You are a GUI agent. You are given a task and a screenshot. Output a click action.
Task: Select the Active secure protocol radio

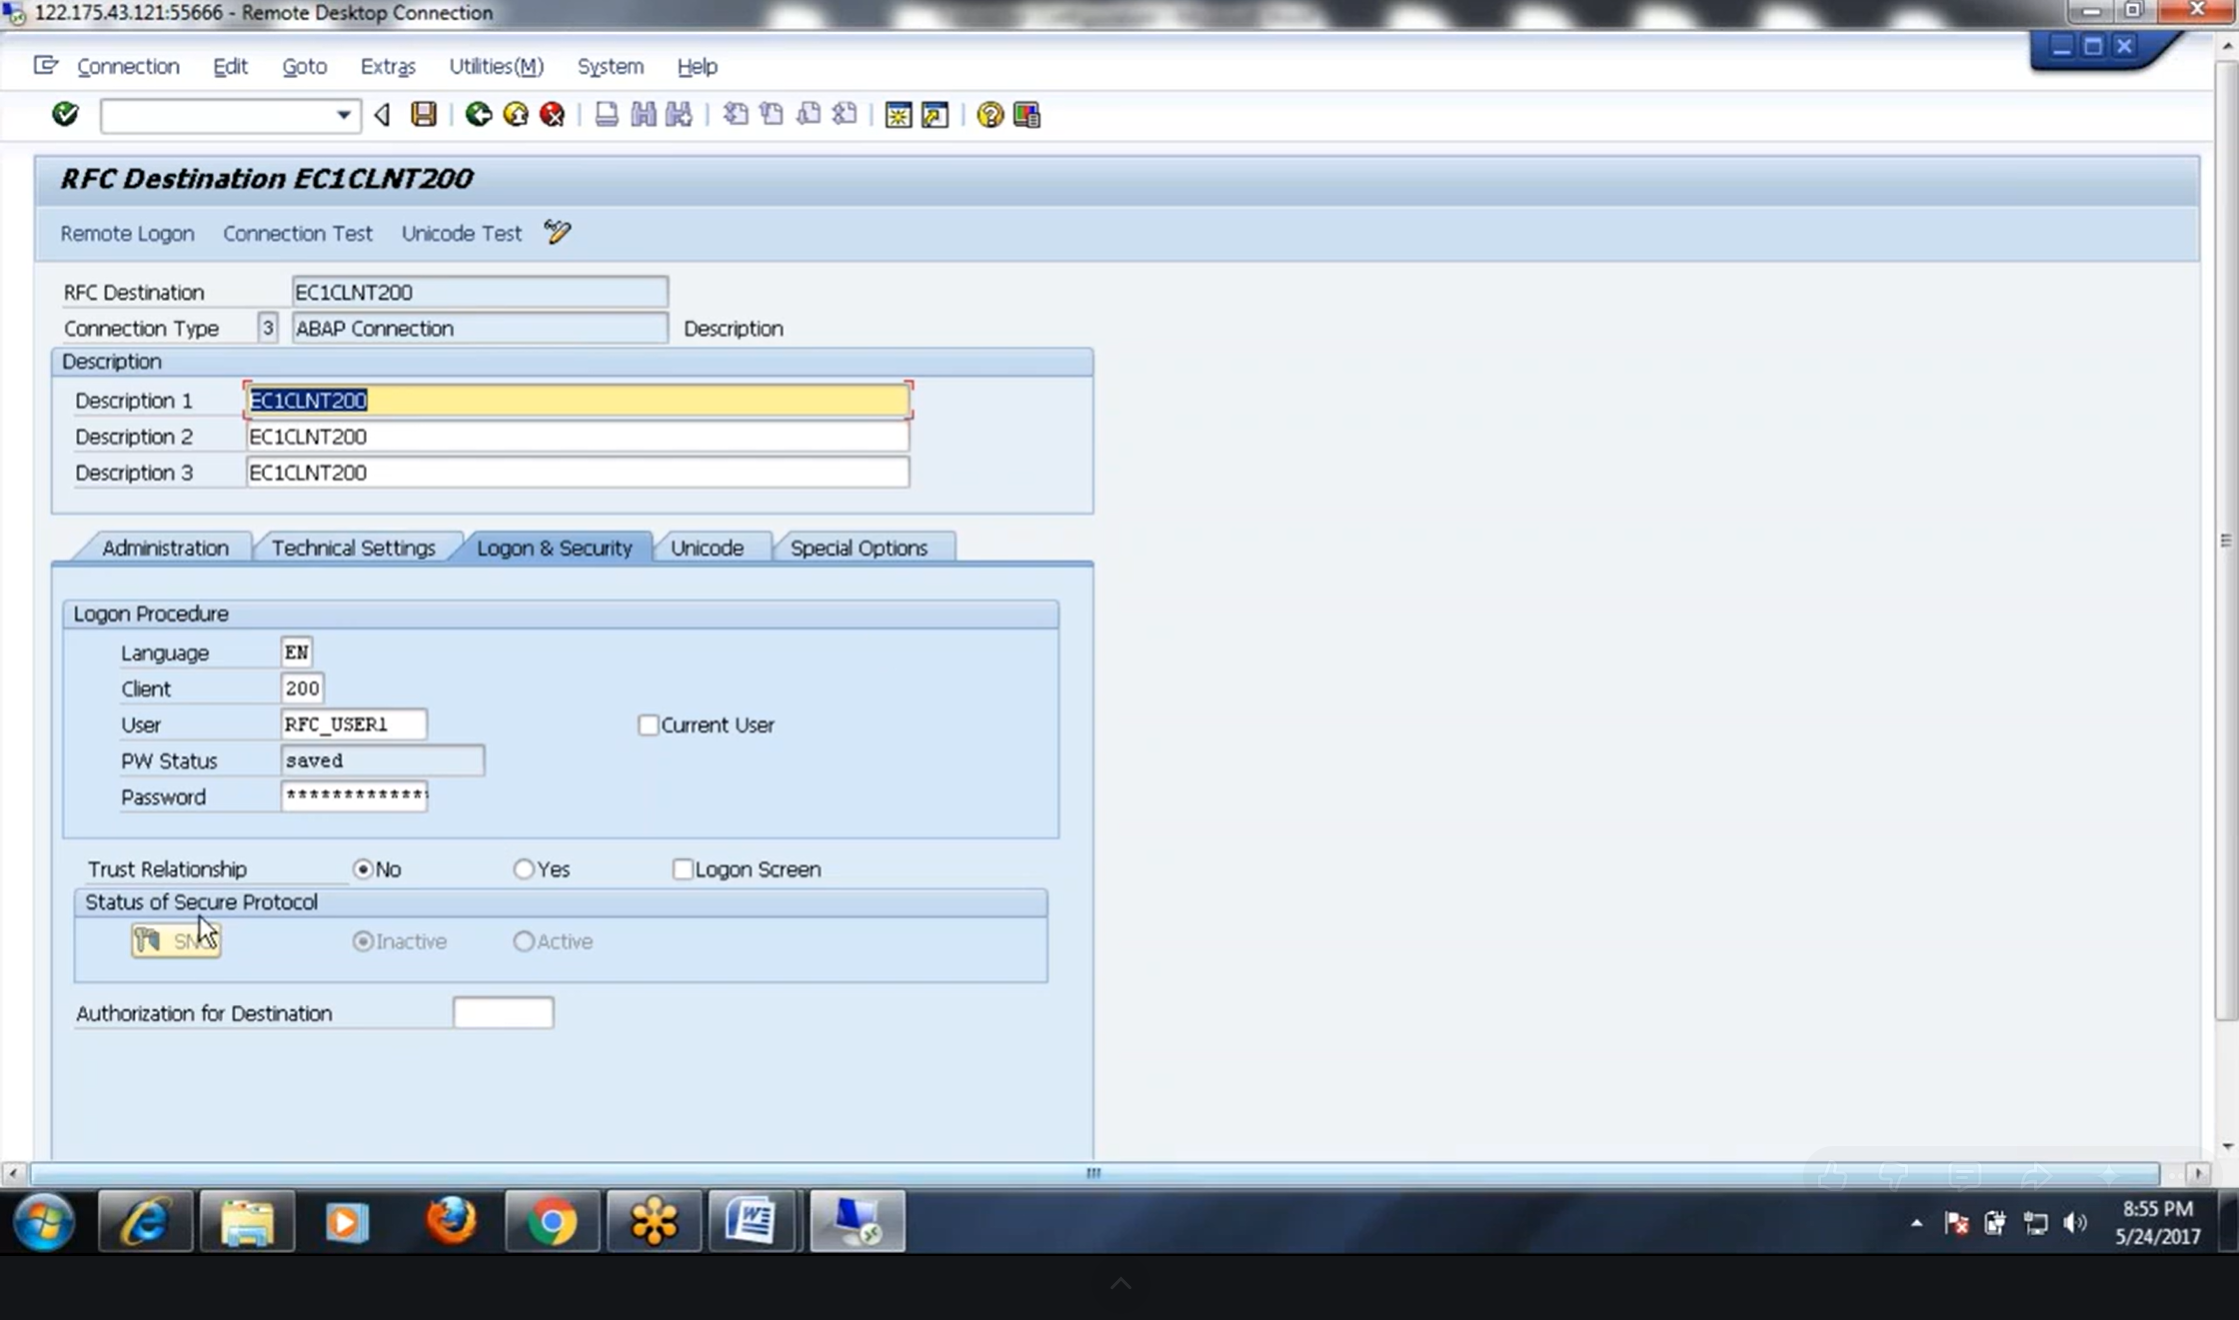[523, 941]
